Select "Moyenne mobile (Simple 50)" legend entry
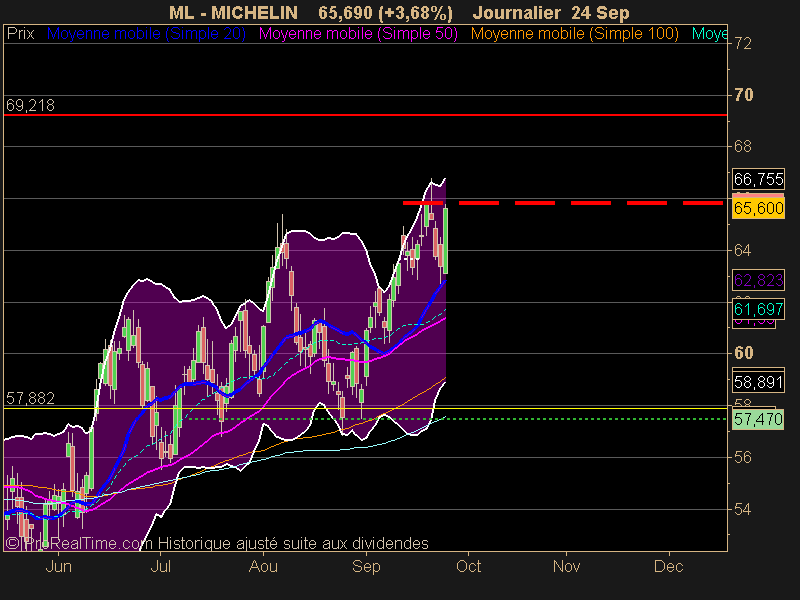 358,34
